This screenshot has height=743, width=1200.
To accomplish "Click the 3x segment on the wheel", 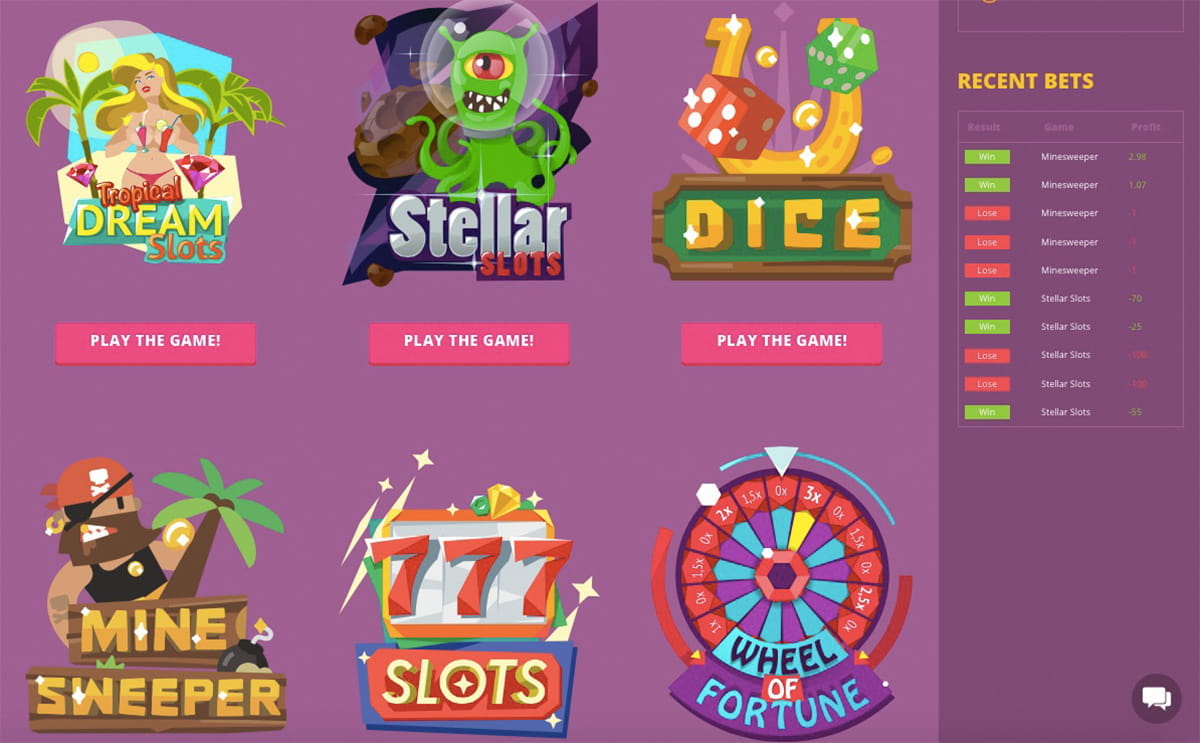I will tap(813, 496).
